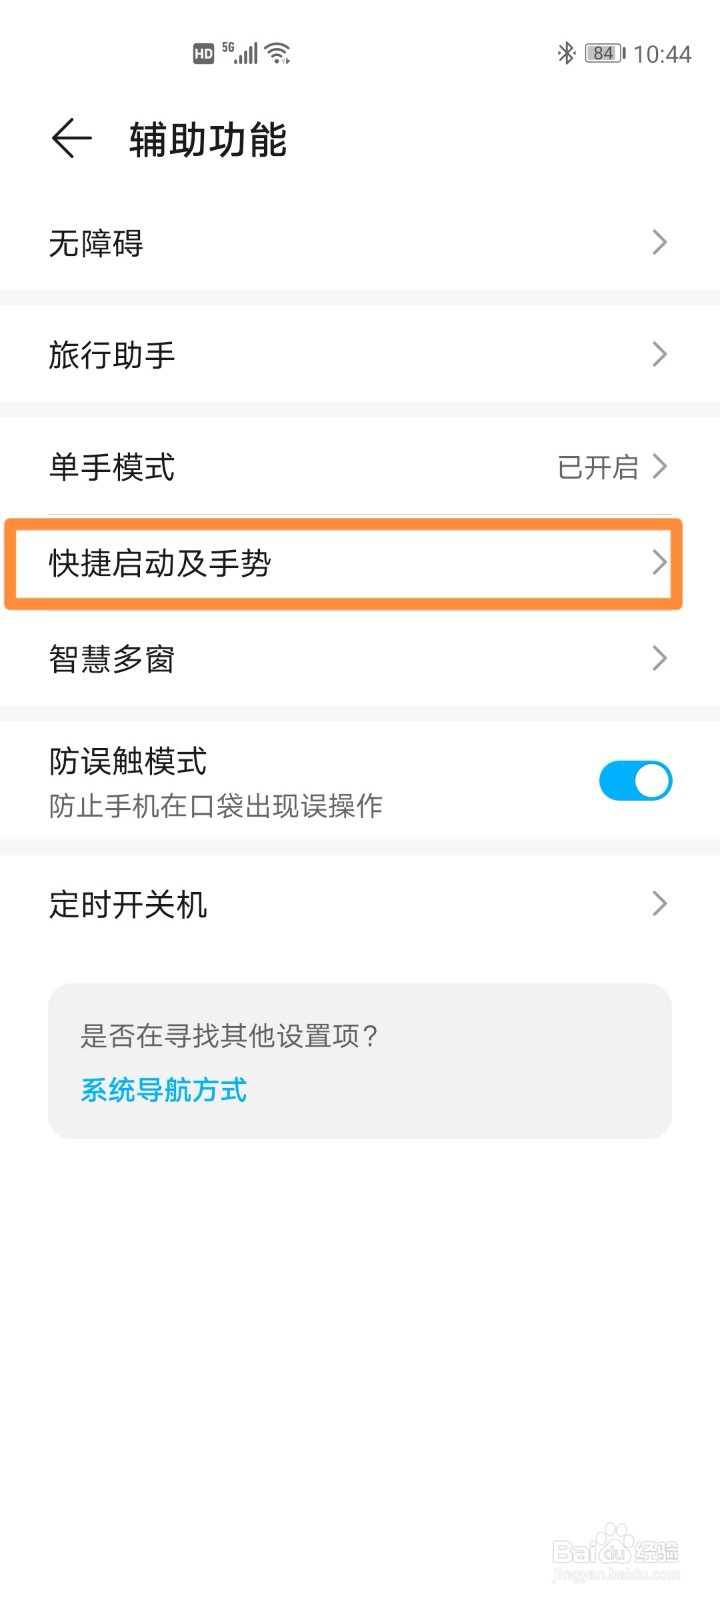Tap the 已开启 status label

598,467
